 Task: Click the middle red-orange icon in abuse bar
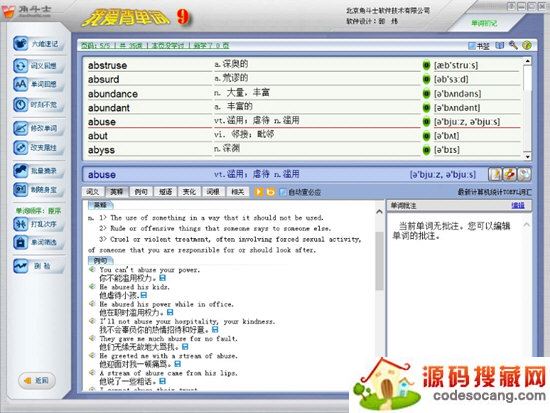pyautogui.click(x=510, y=174)
